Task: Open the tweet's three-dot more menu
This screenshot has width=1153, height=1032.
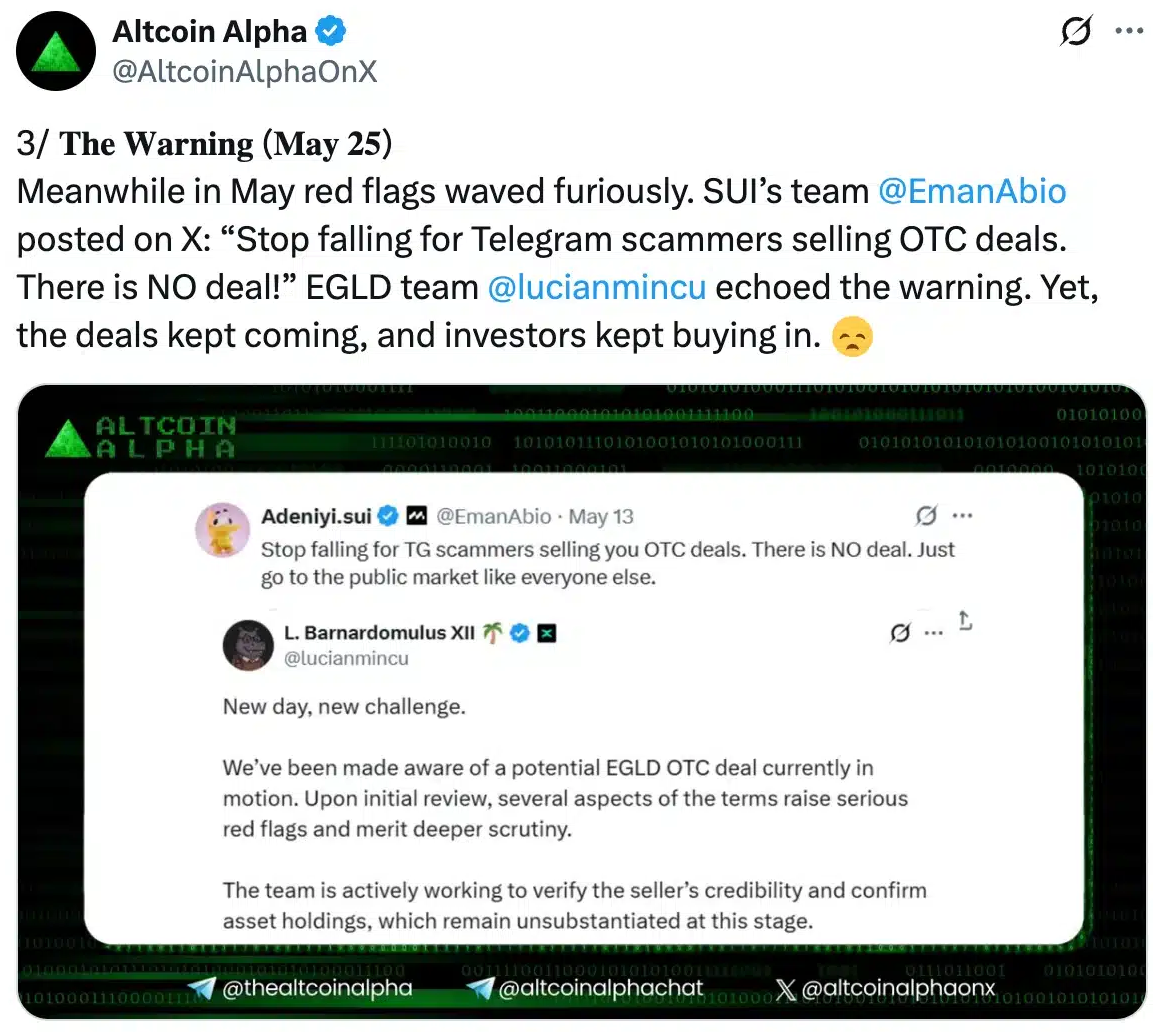Action: click(x=1129, y=31)
